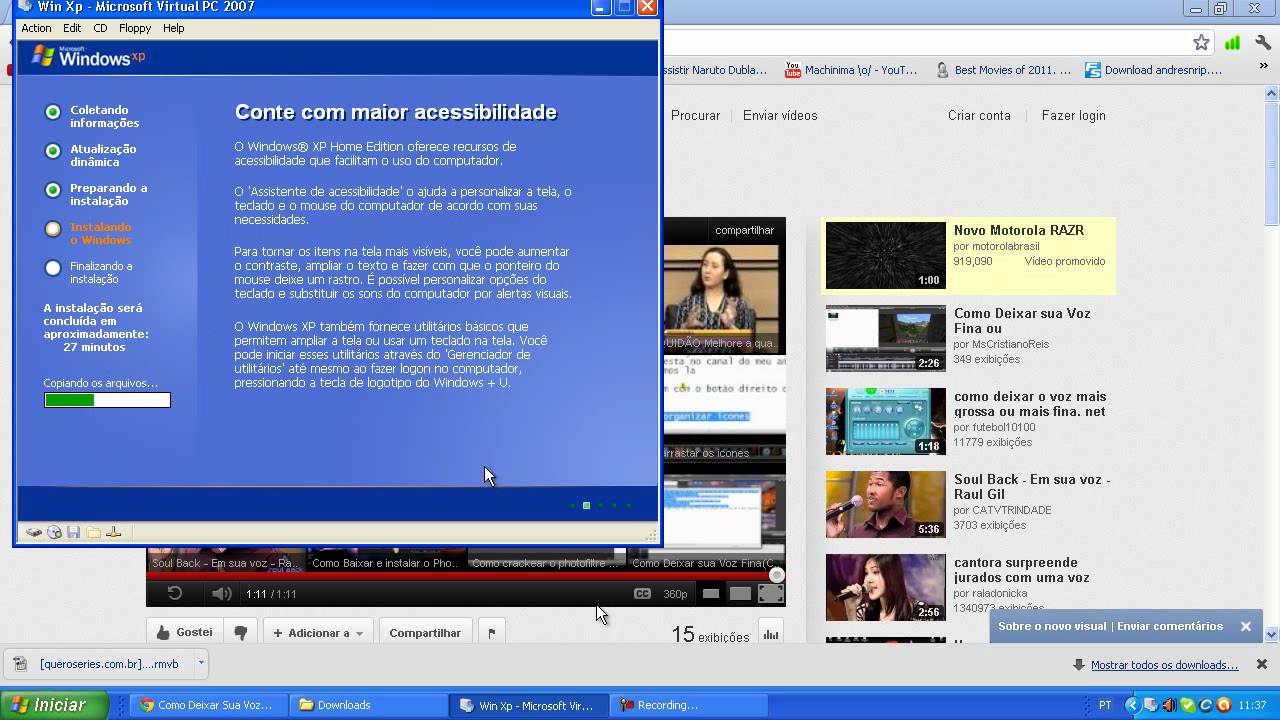
Task: Open the 'cantora surpreende jurados' video title
Action: pyautogui.click(x=1022, y=570)
